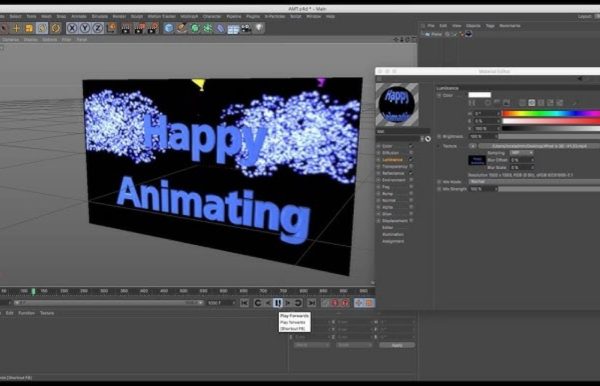Click the Camera object icon
This screenshot has width=600, height=386.
(x=246, y=28)
